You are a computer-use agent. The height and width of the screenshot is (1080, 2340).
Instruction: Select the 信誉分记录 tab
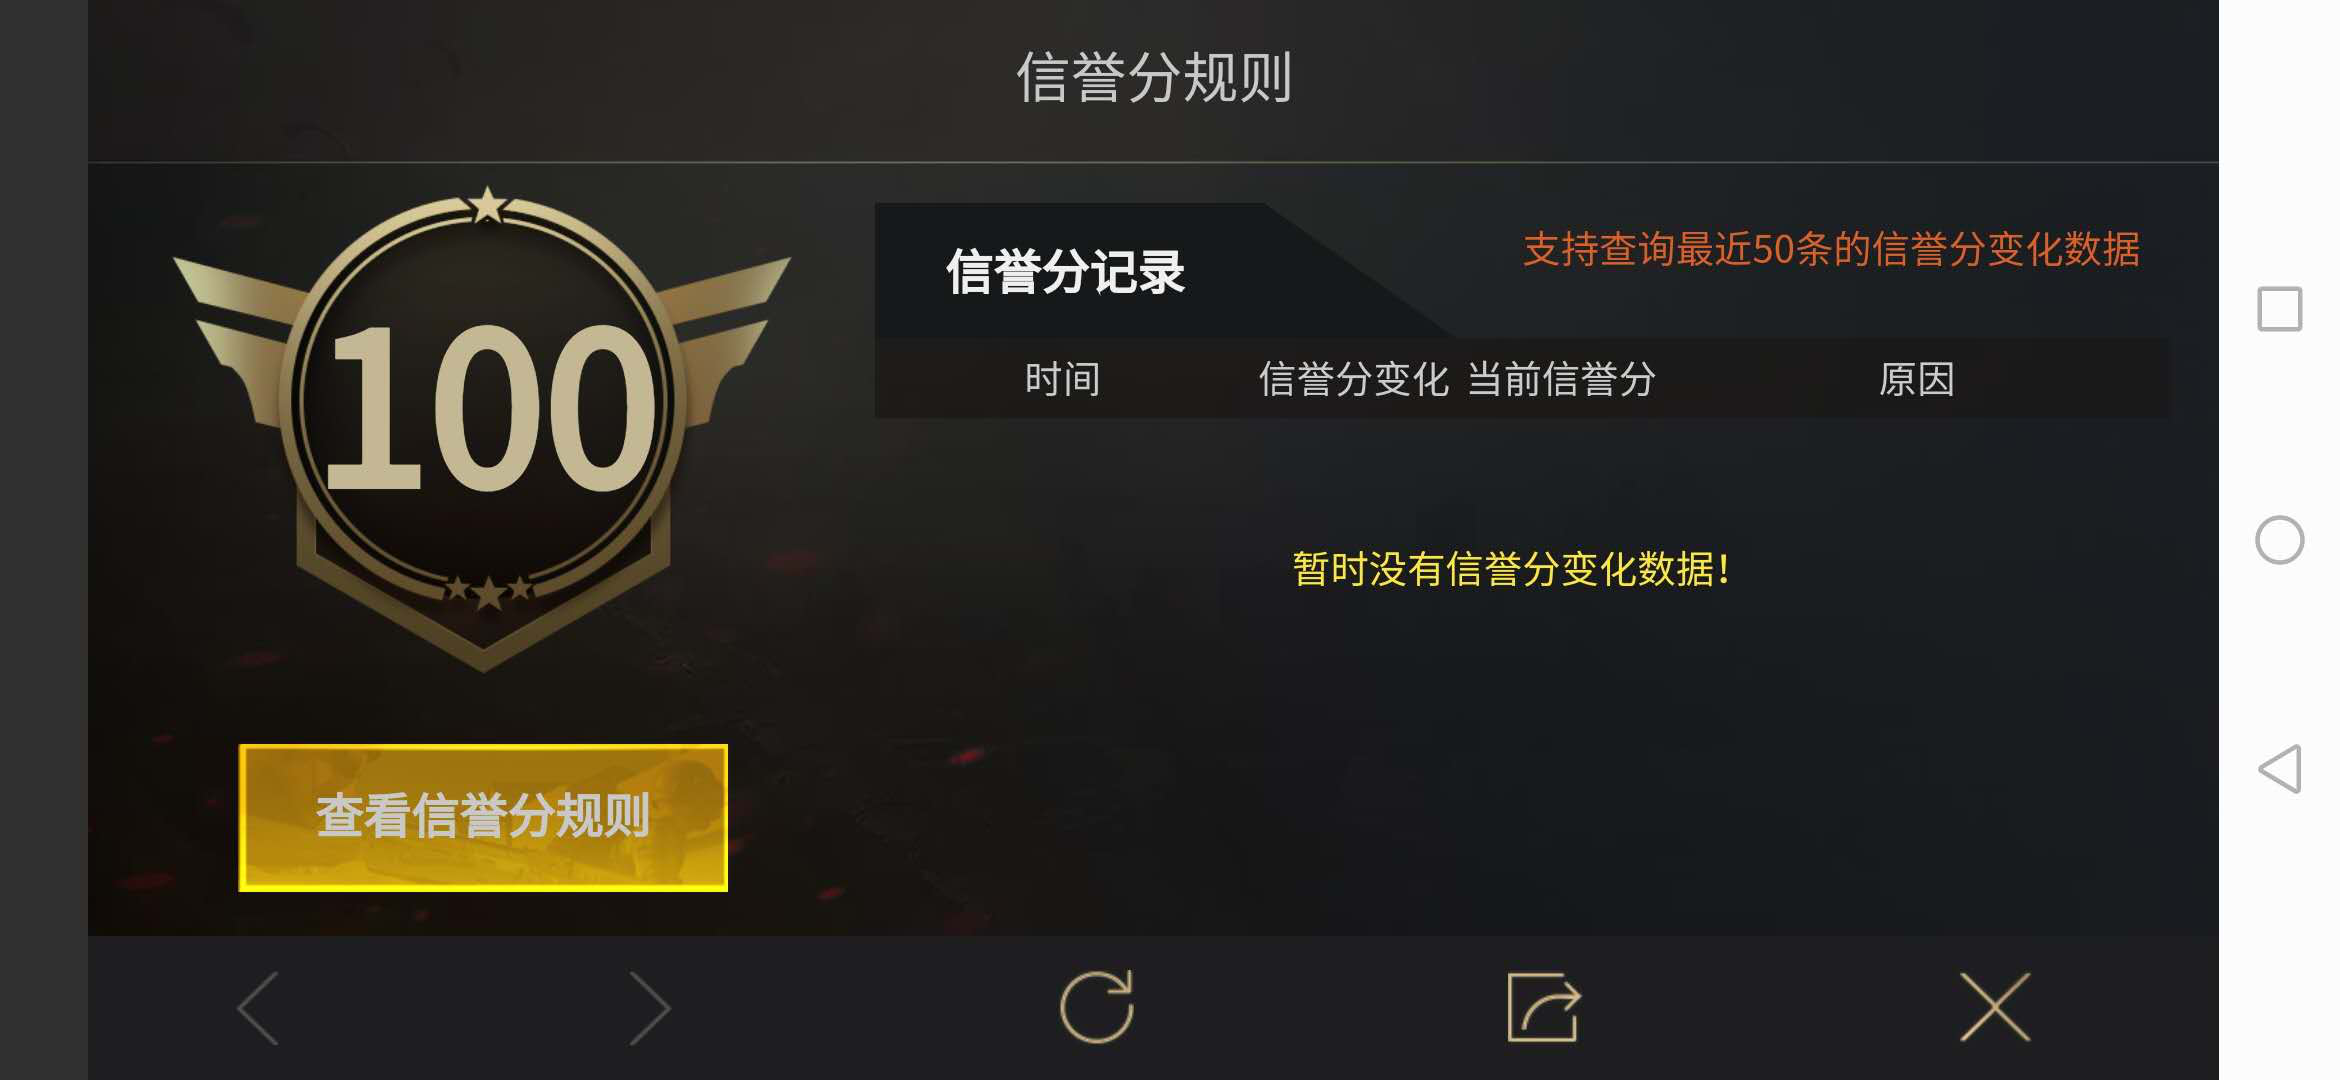[x=1066, y=272]
